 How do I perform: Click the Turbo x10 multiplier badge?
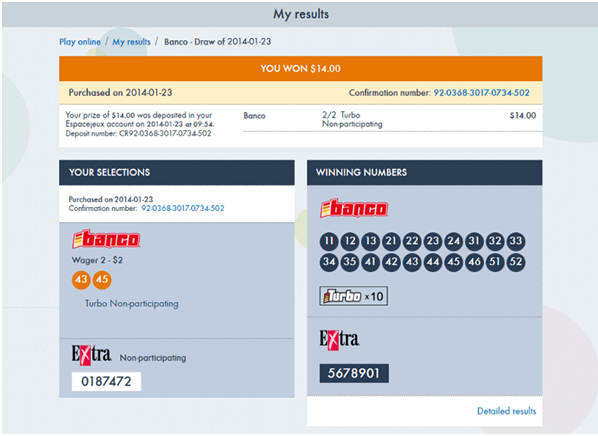pyautogui.click(x=354, y=296)
